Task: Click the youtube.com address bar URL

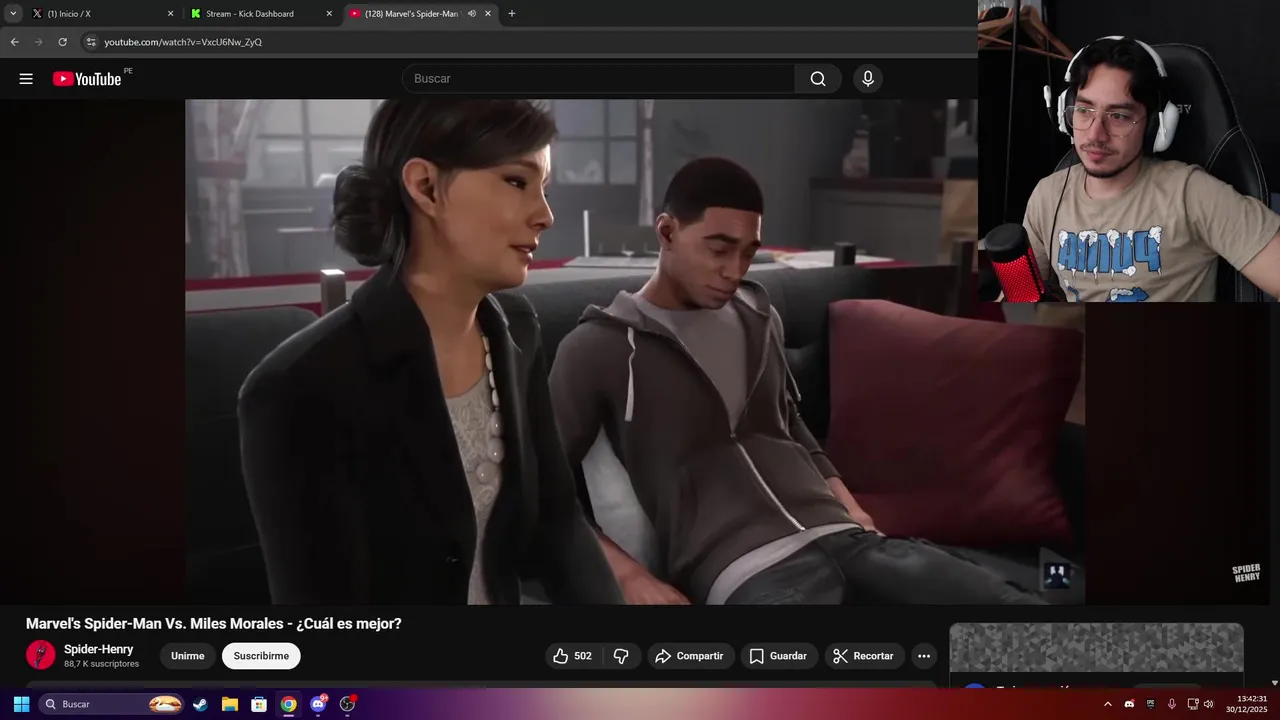Action: 183,42
